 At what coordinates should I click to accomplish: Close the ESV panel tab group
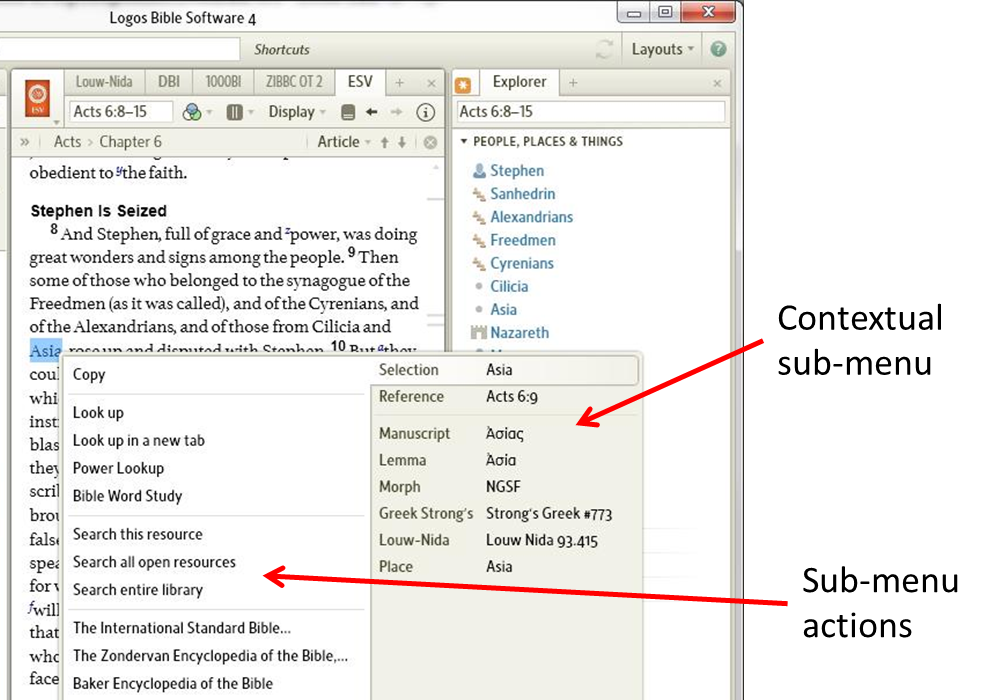[x=431, y=83]
